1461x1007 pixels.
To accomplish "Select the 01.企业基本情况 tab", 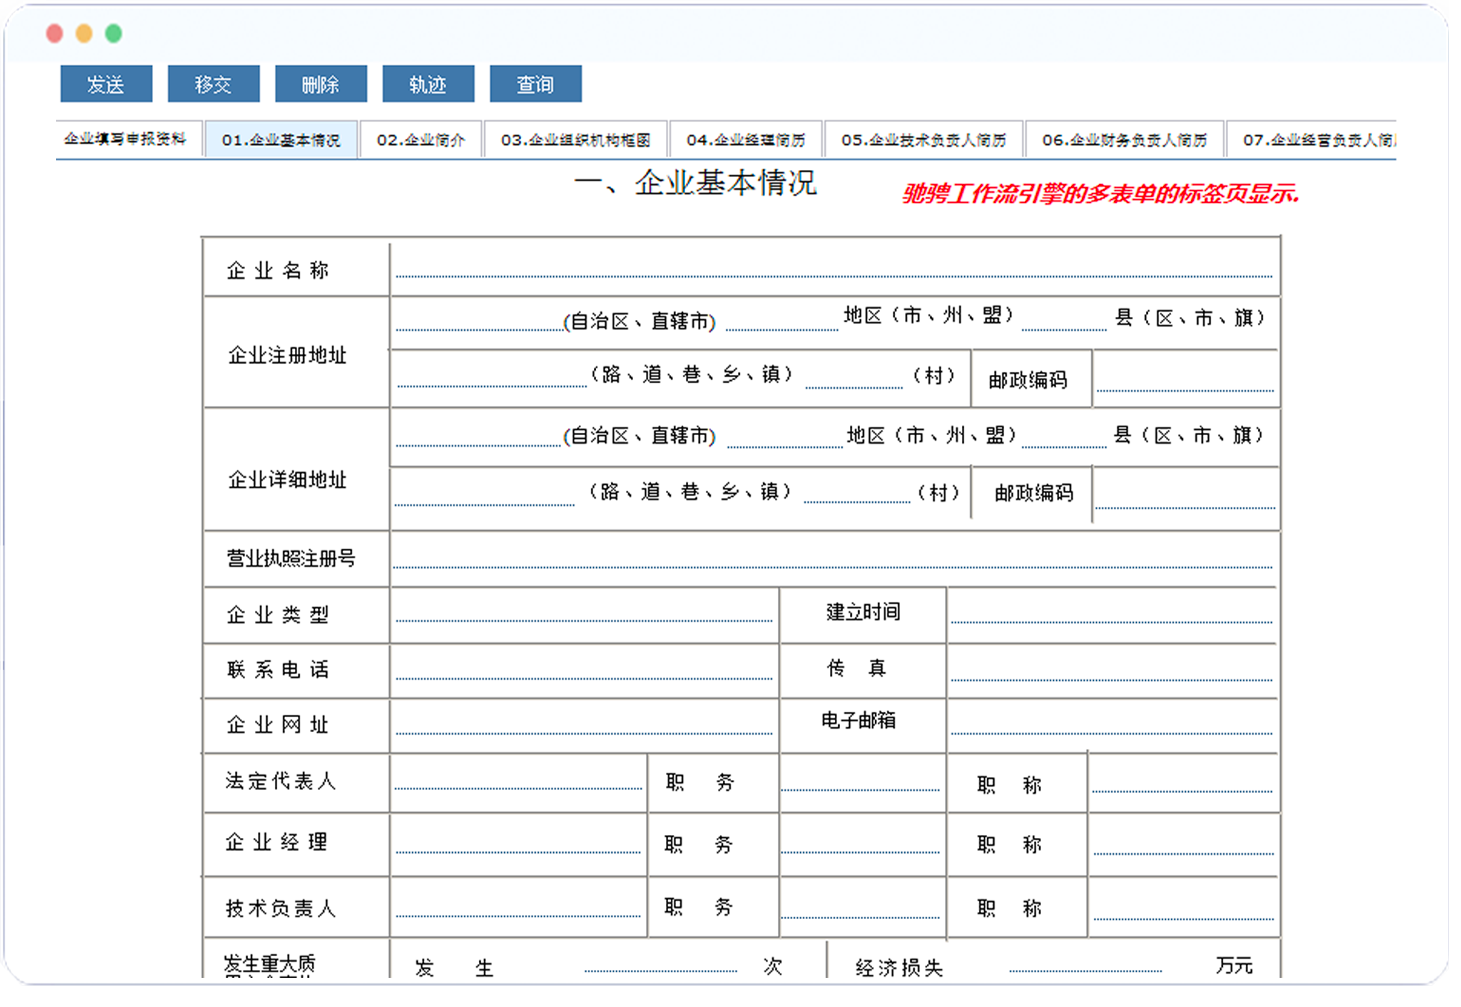I will click(x=281, y=140).
